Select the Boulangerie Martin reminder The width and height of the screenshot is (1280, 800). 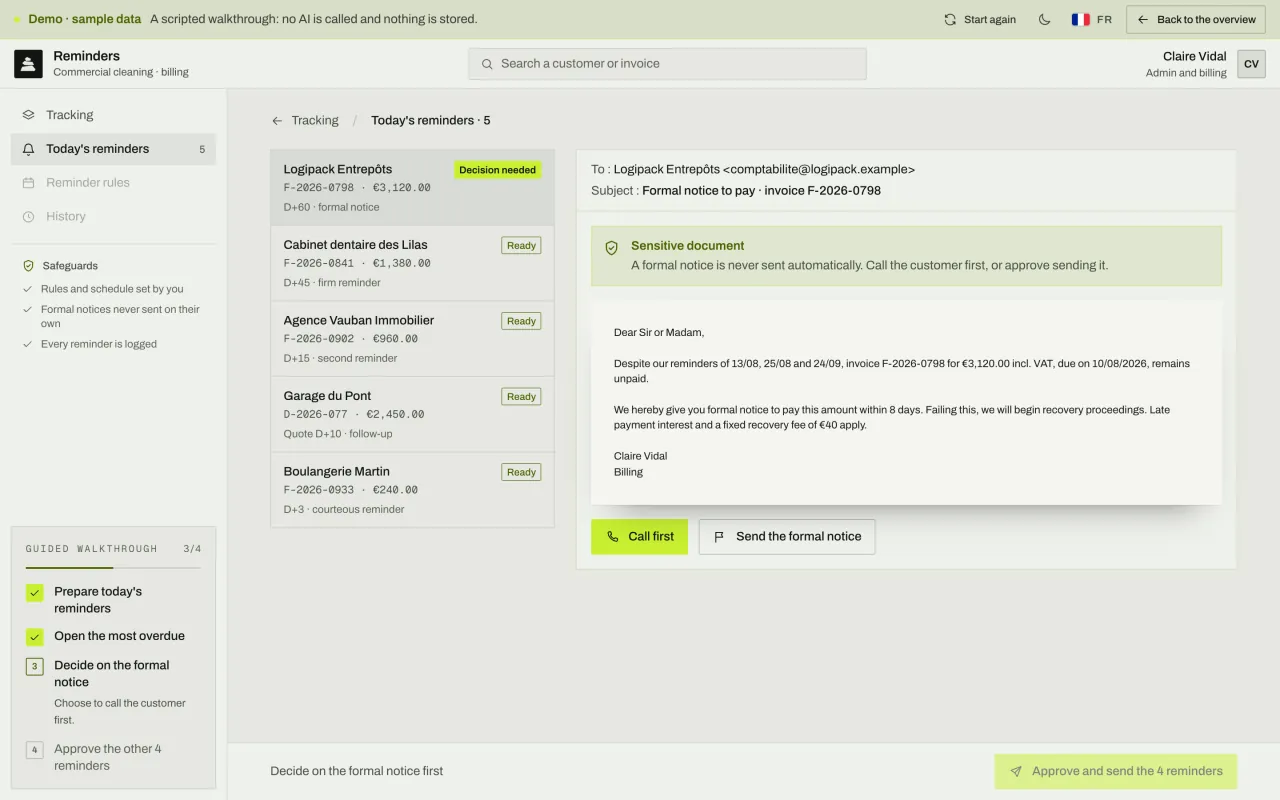click(x=412, y=490)
